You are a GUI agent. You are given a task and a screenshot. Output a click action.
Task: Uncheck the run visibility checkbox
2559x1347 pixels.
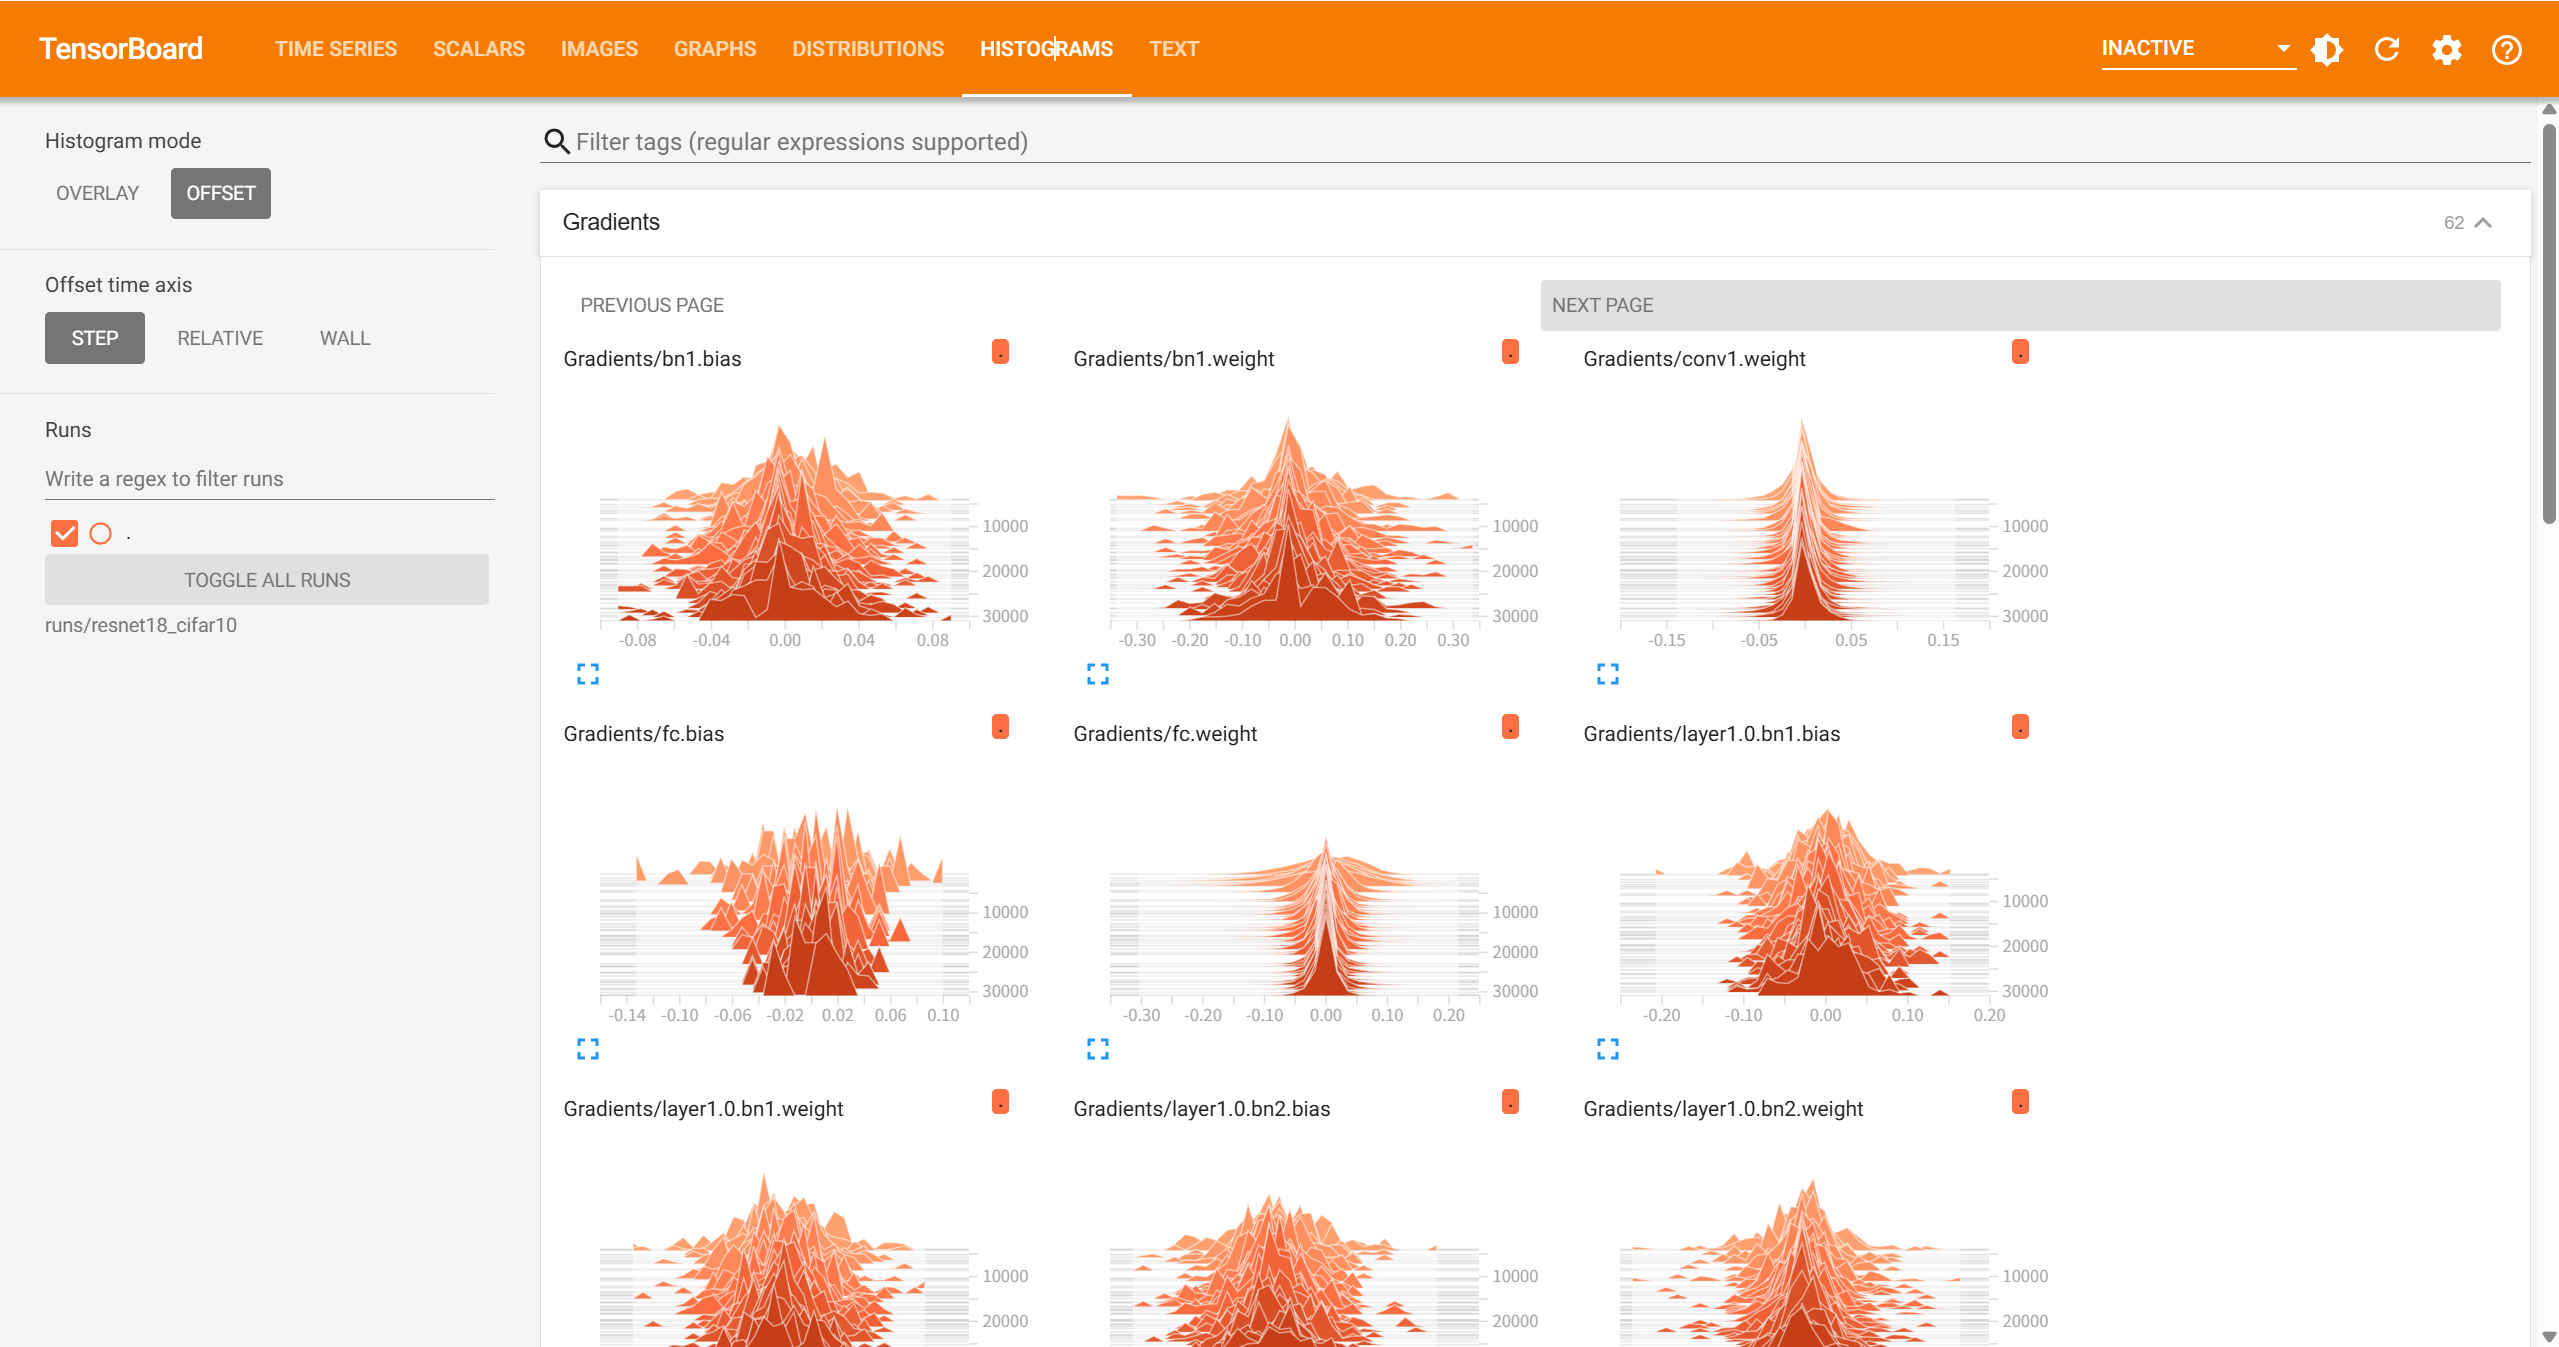pos(64,533)
